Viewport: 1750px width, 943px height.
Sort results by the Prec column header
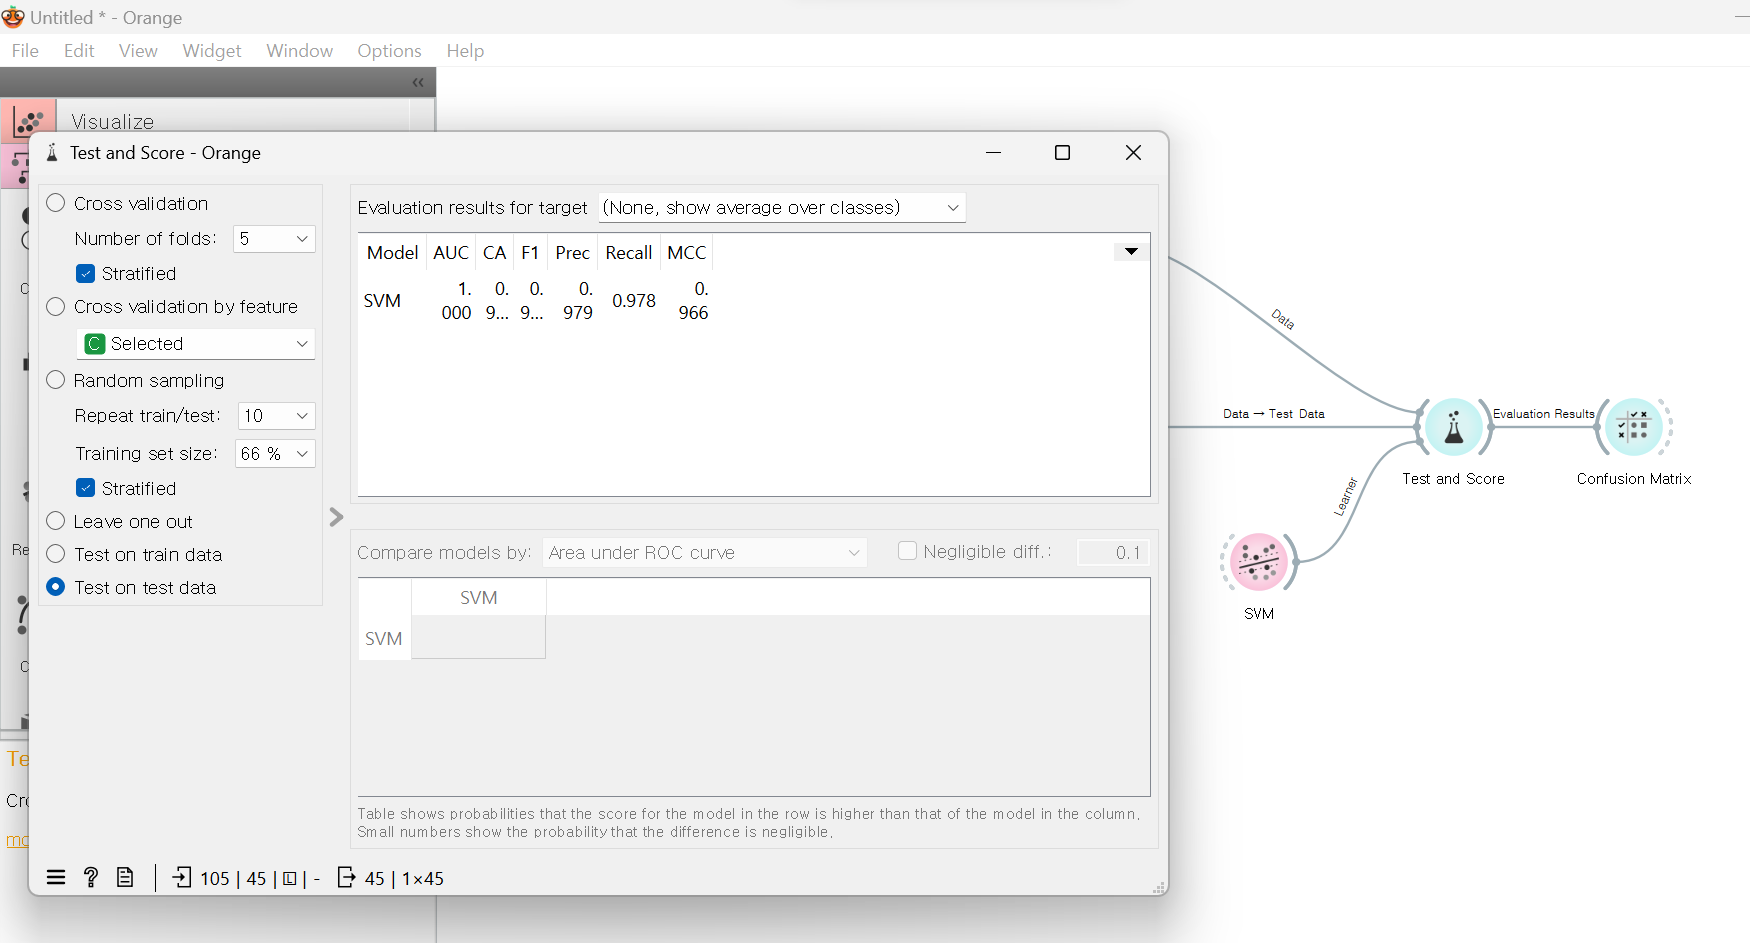[x=573, y=253]
